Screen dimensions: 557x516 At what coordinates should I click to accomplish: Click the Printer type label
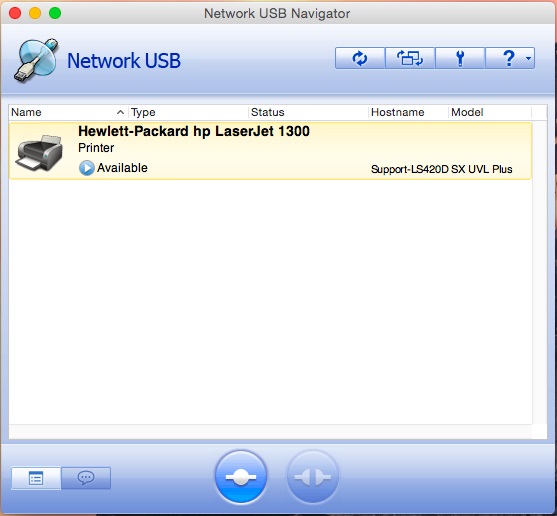tap(96, 148)
